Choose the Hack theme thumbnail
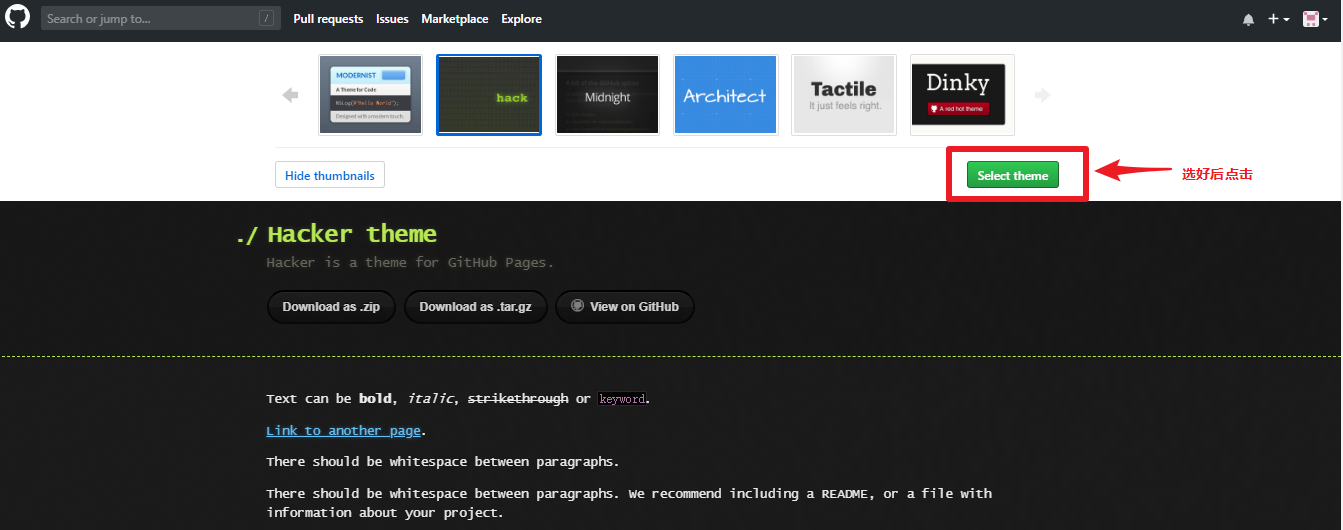The height and width of the screenshot is (530, 1343). coord(489,95)
